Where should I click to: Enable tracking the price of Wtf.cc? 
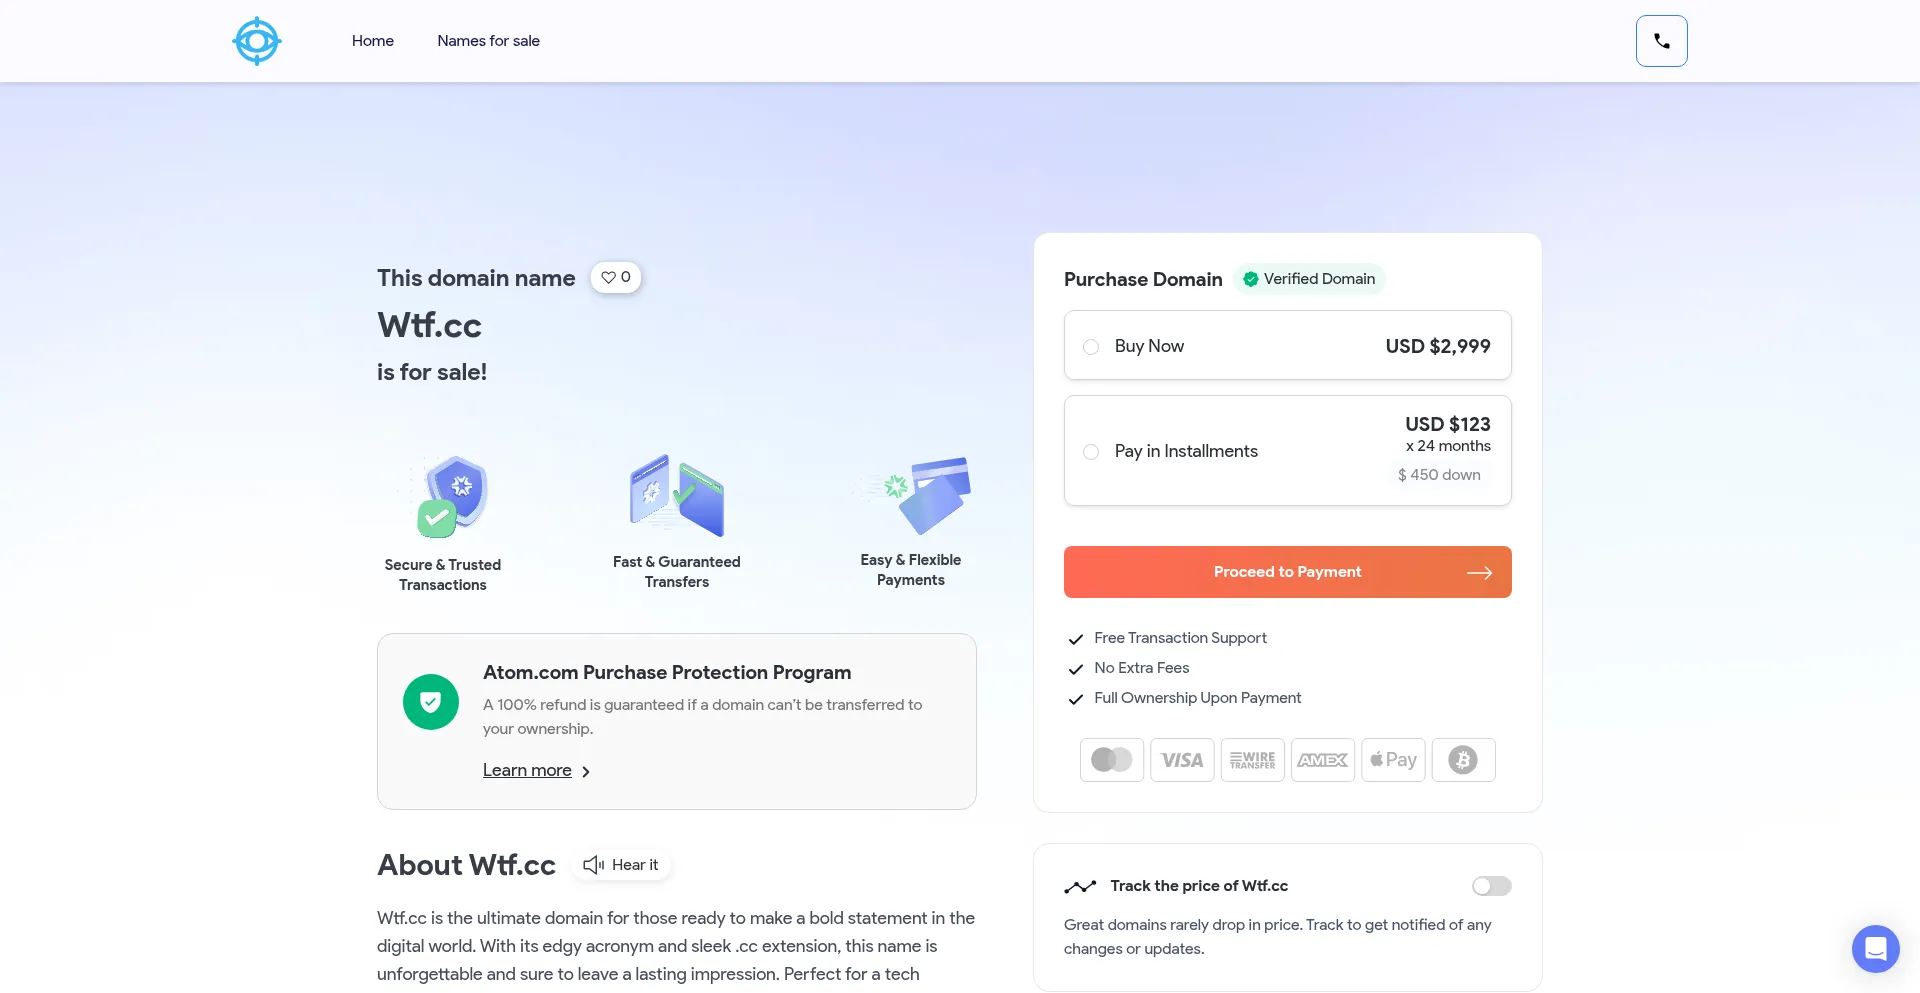point(1491,886)
